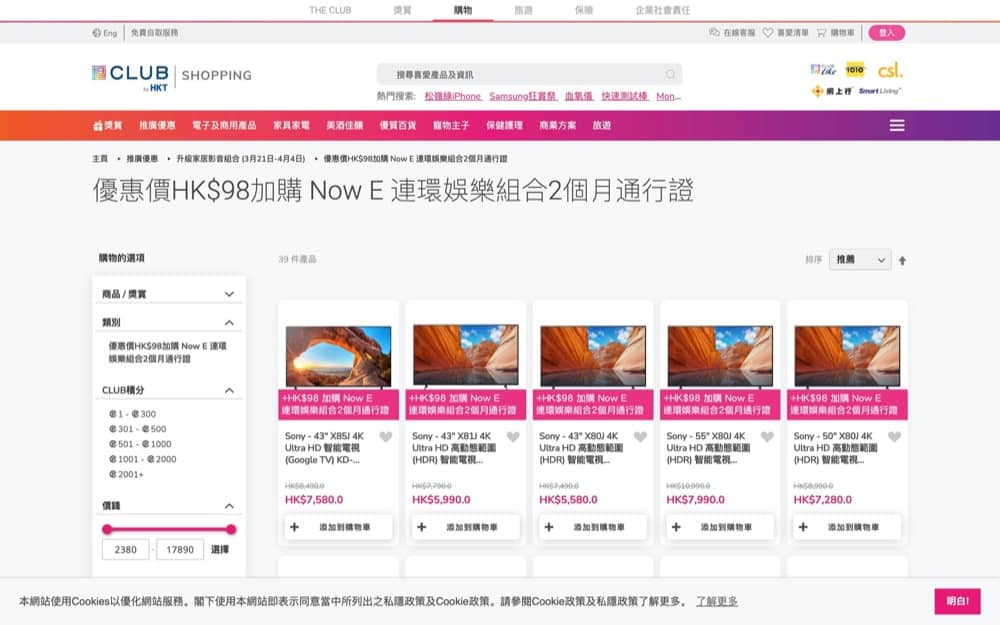This screenshot has width=1000, height=625.
Task: Open the 推薦 sort dropdown
Action: tap(860, 260)
